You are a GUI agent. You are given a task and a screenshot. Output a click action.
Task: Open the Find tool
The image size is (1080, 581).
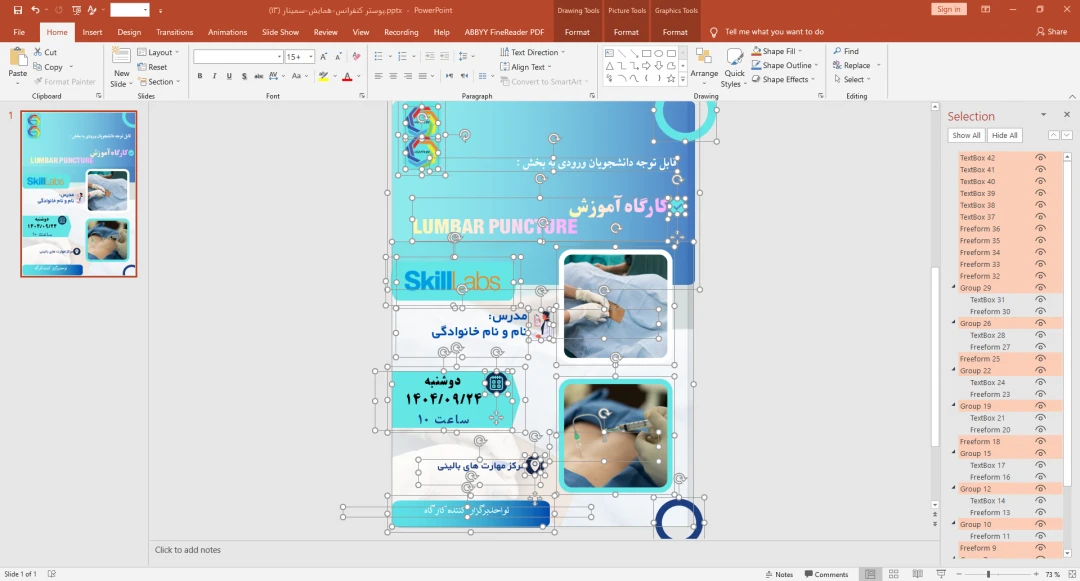click(845, 51)
